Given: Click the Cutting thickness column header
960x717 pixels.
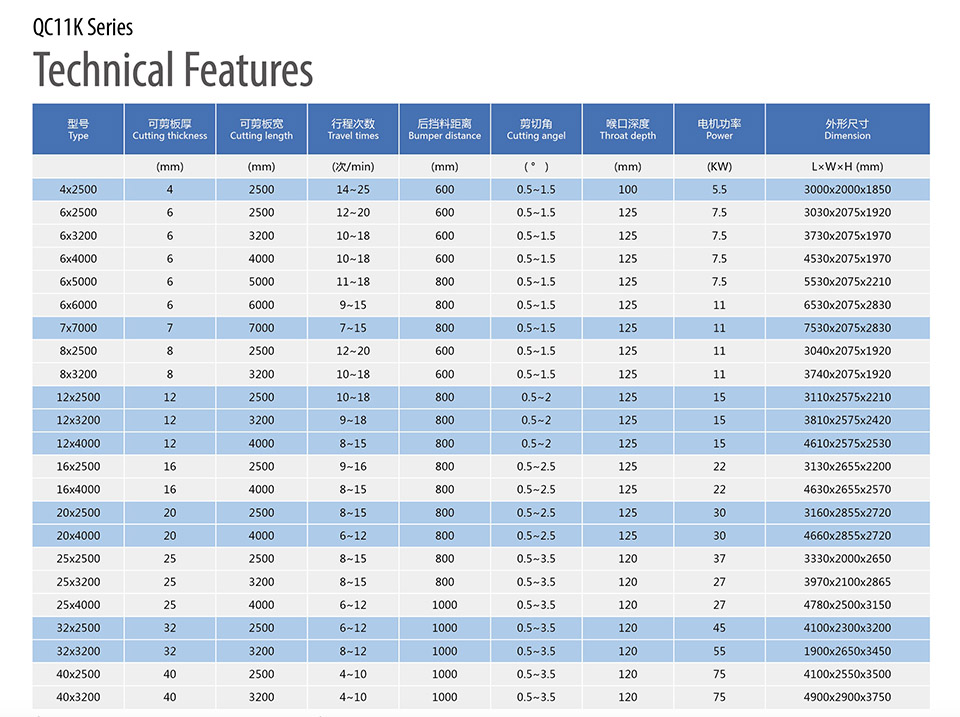Looking at the screenshot, I should pos(170,129).
